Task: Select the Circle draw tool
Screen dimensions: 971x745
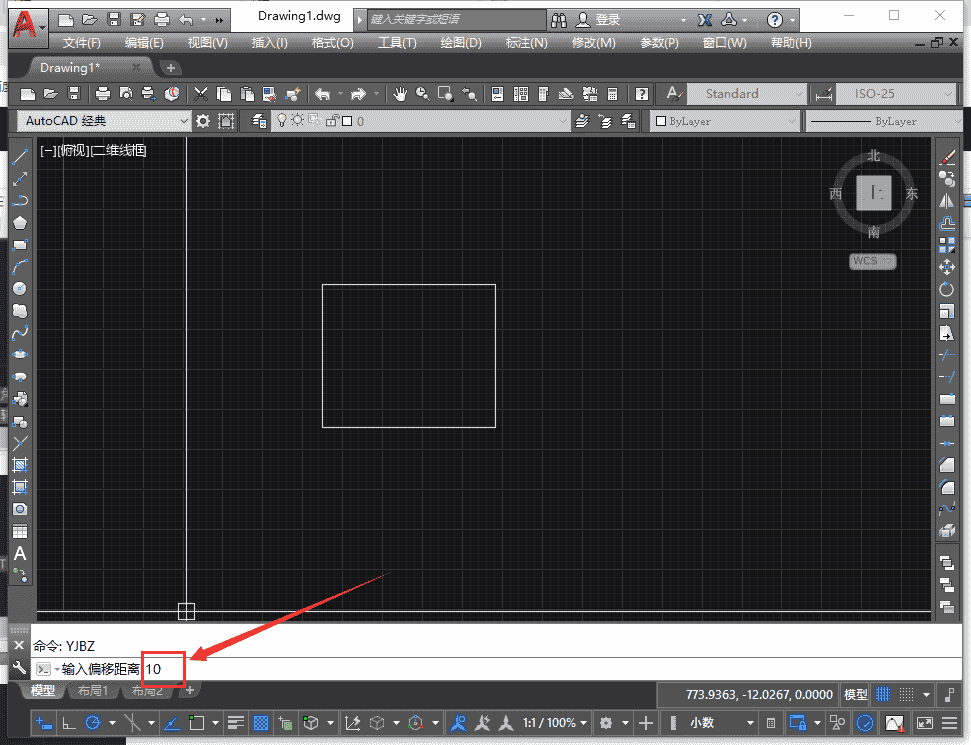Action: [x=20, y=288]
